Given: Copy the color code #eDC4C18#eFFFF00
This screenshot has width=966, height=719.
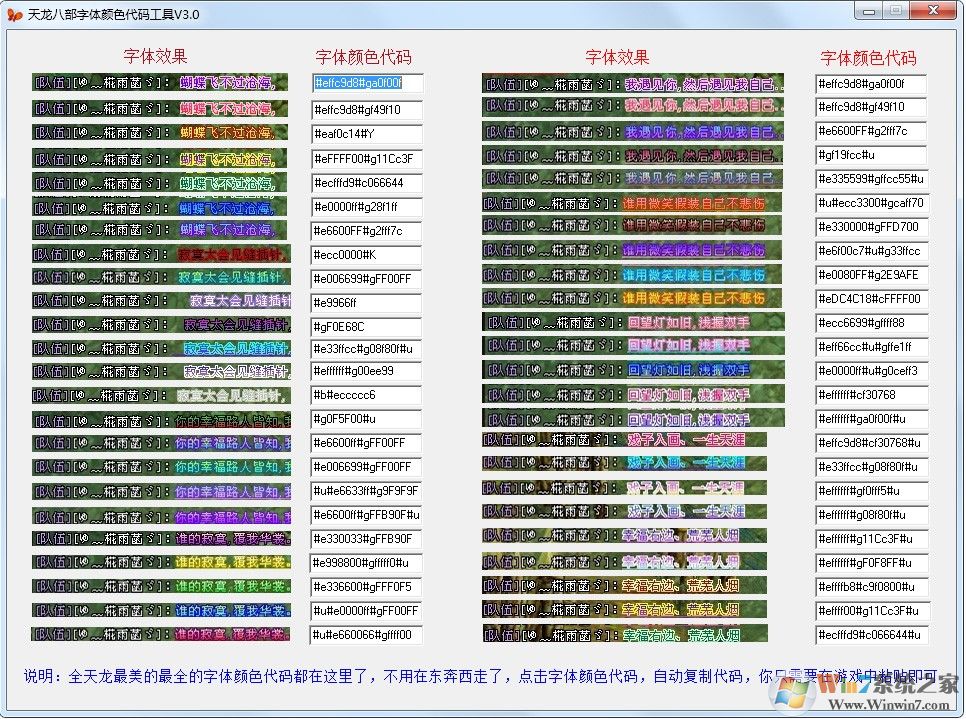Looking at the screenshot, I should tap(869, 299).
